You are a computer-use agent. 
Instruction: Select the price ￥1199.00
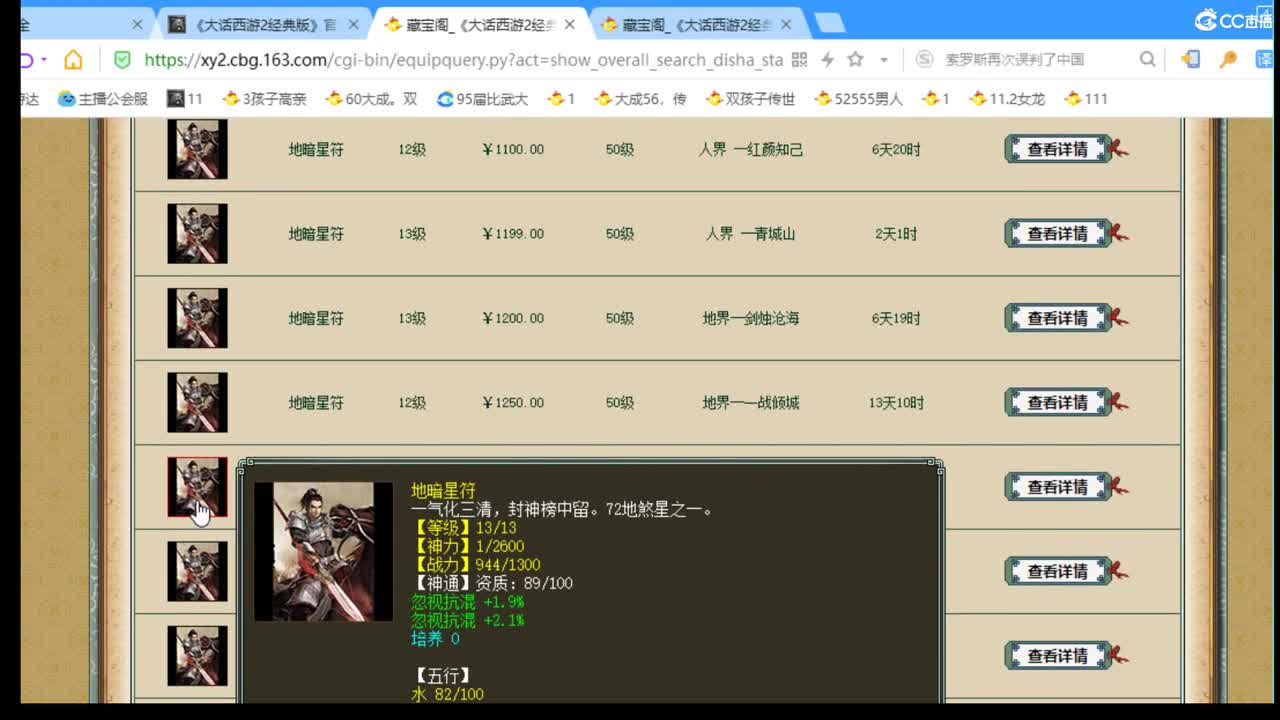(x=513, y=233)
